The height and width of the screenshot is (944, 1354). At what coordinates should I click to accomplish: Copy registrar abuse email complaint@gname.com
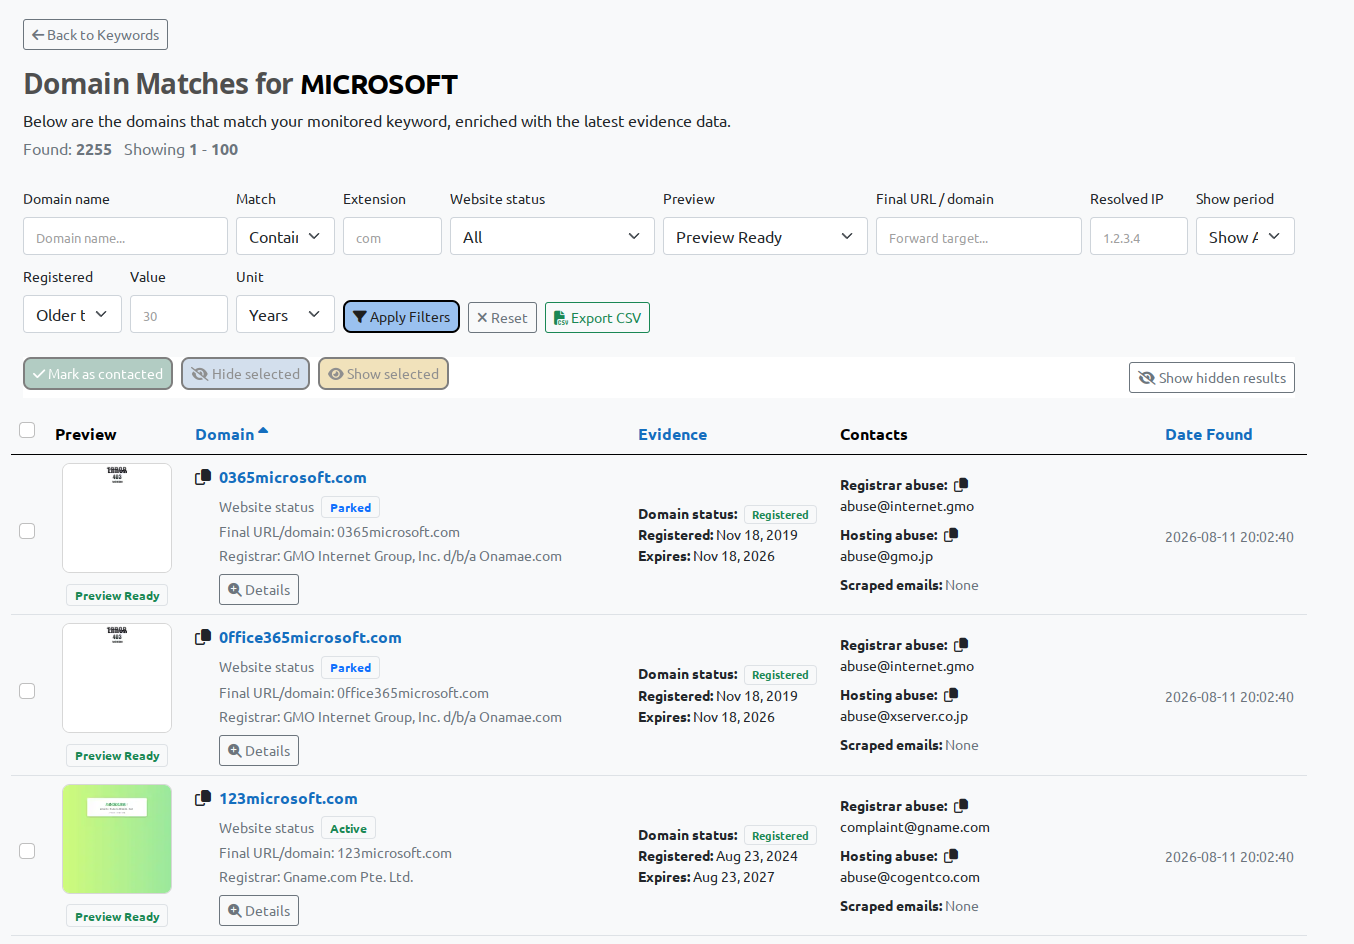coord(961,806)
